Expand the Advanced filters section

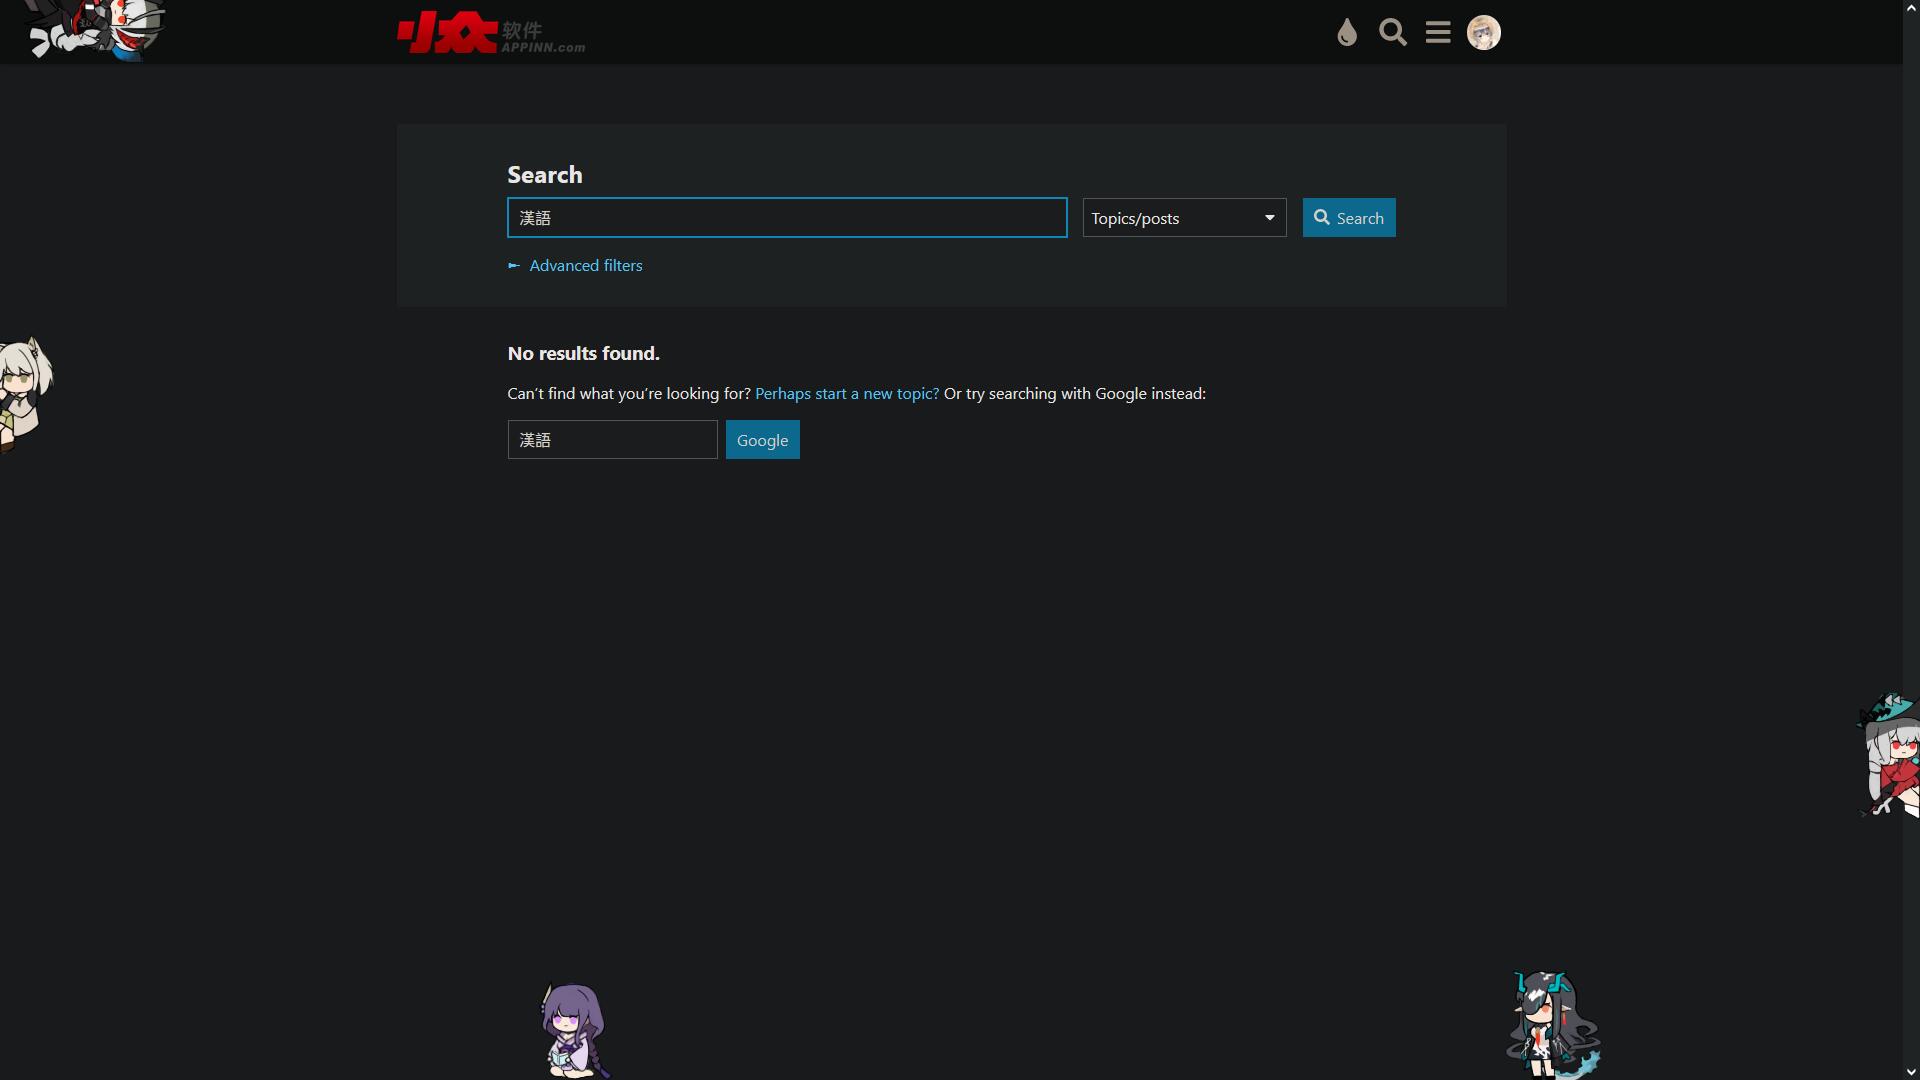[x=584, y=266]
